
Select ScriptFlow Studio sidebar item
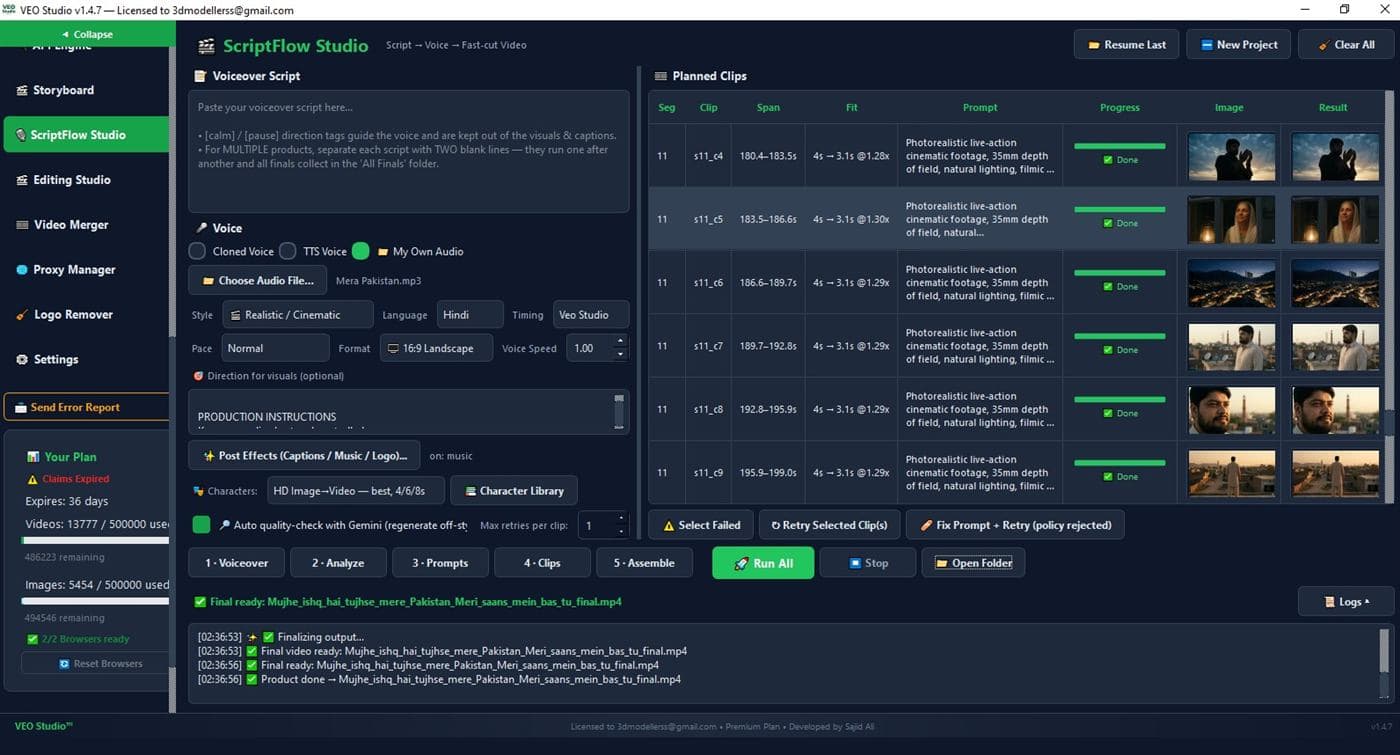point(86,135)
